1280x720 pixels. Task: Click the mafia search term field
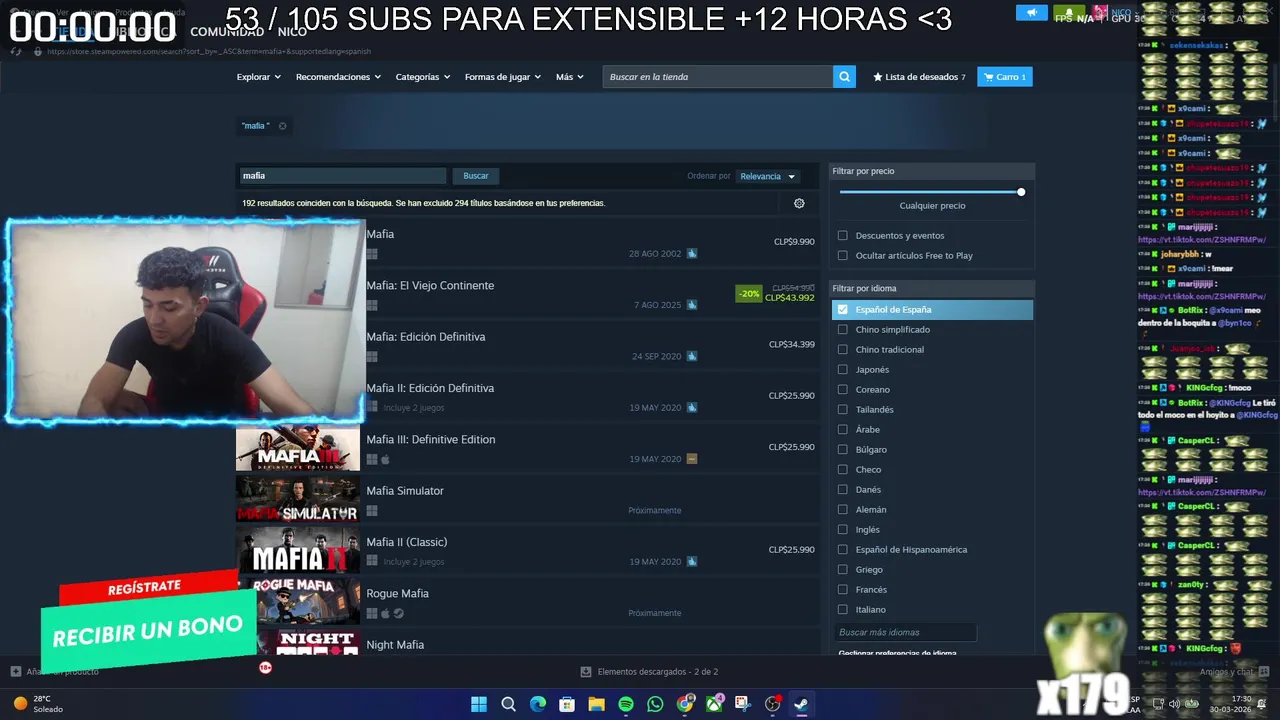(x=342, y=176)
